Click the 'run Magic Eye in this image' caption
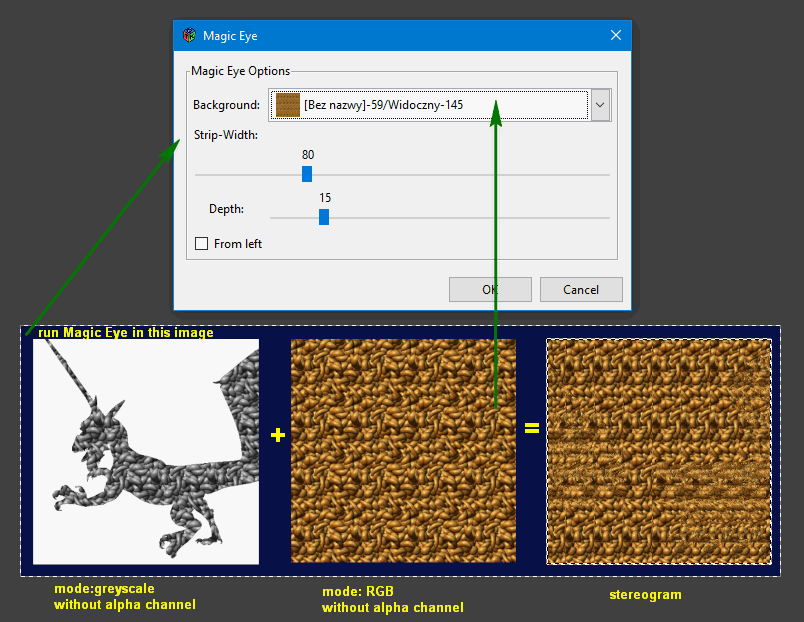 (126, 332)
